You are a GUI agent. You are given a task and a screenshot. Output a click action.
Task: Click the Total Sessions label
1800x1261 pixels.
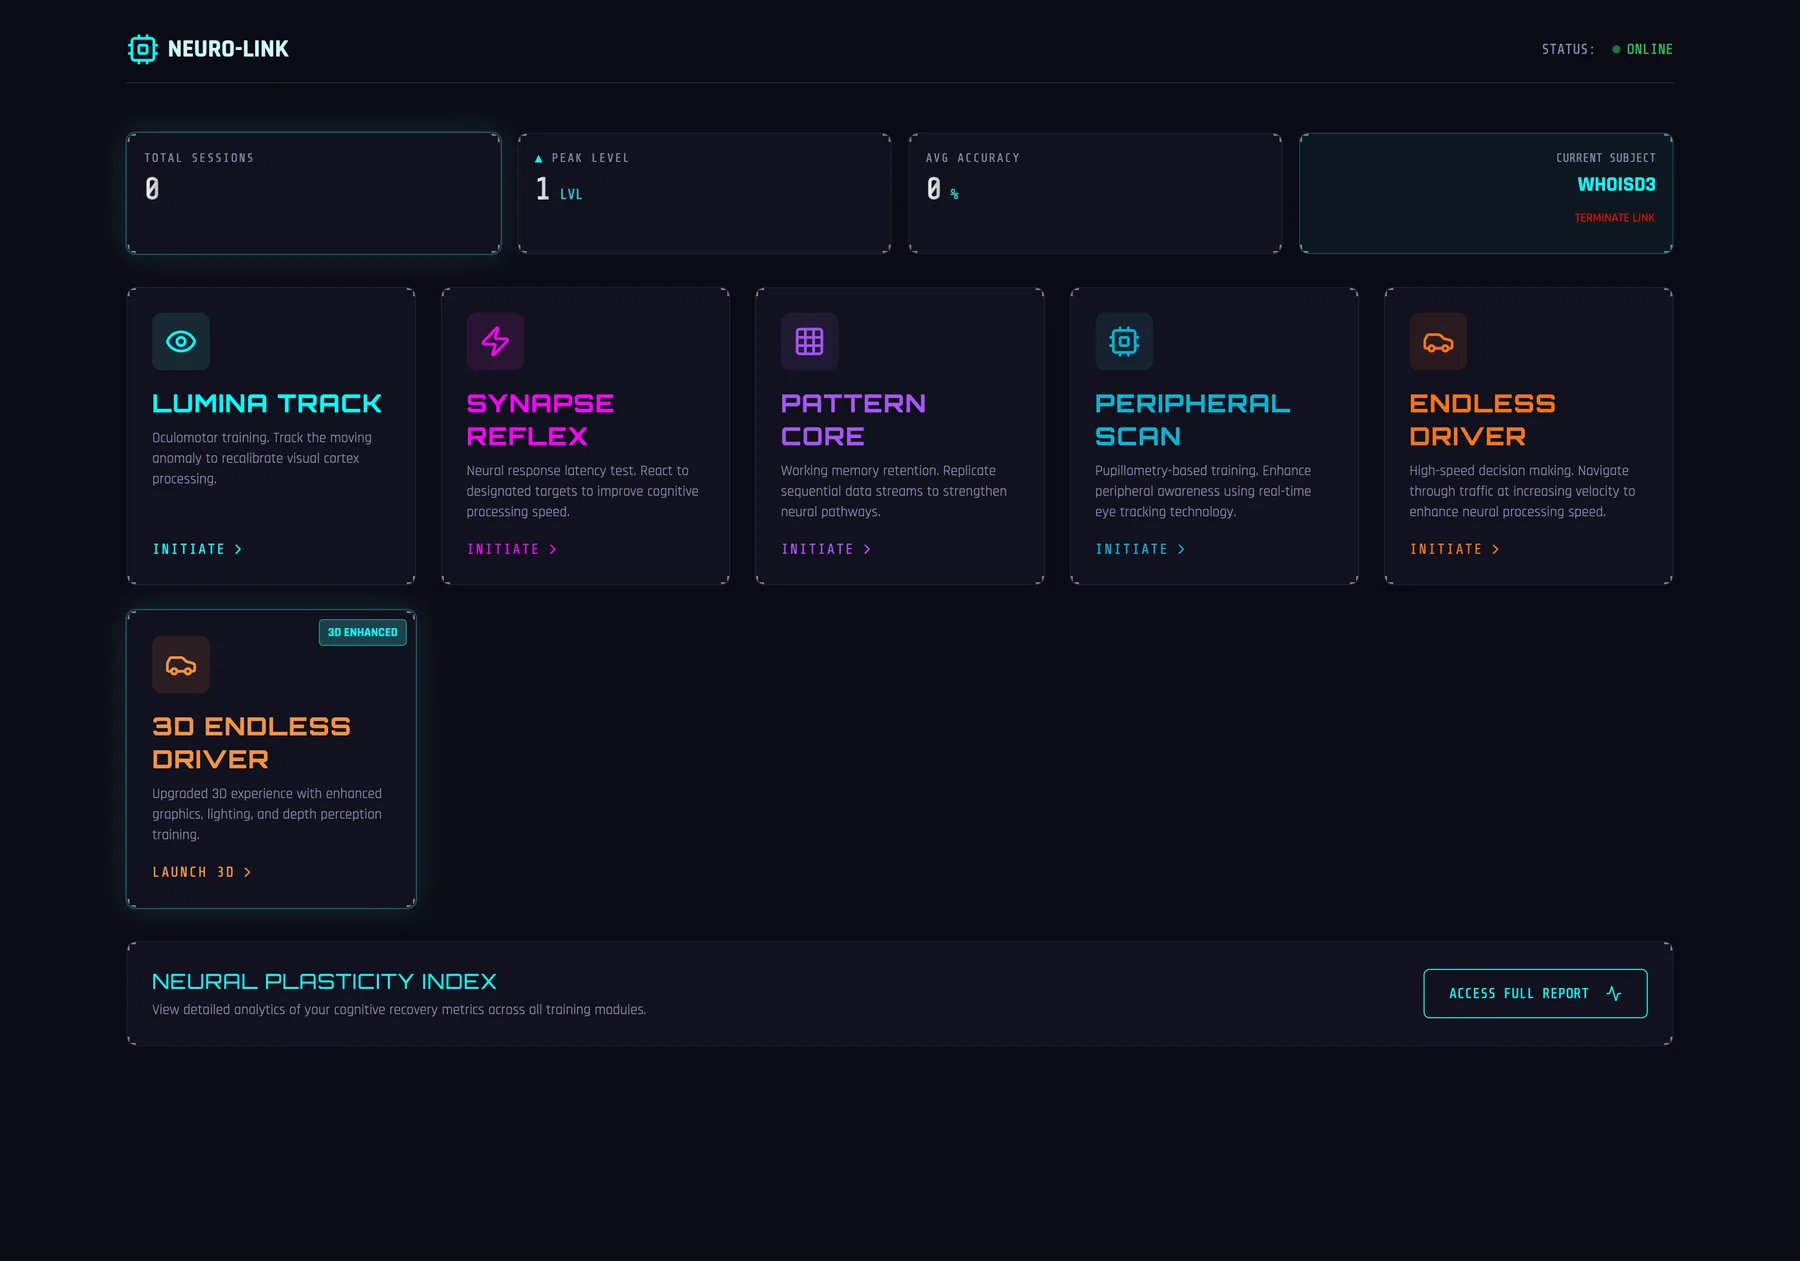(199, 158)
